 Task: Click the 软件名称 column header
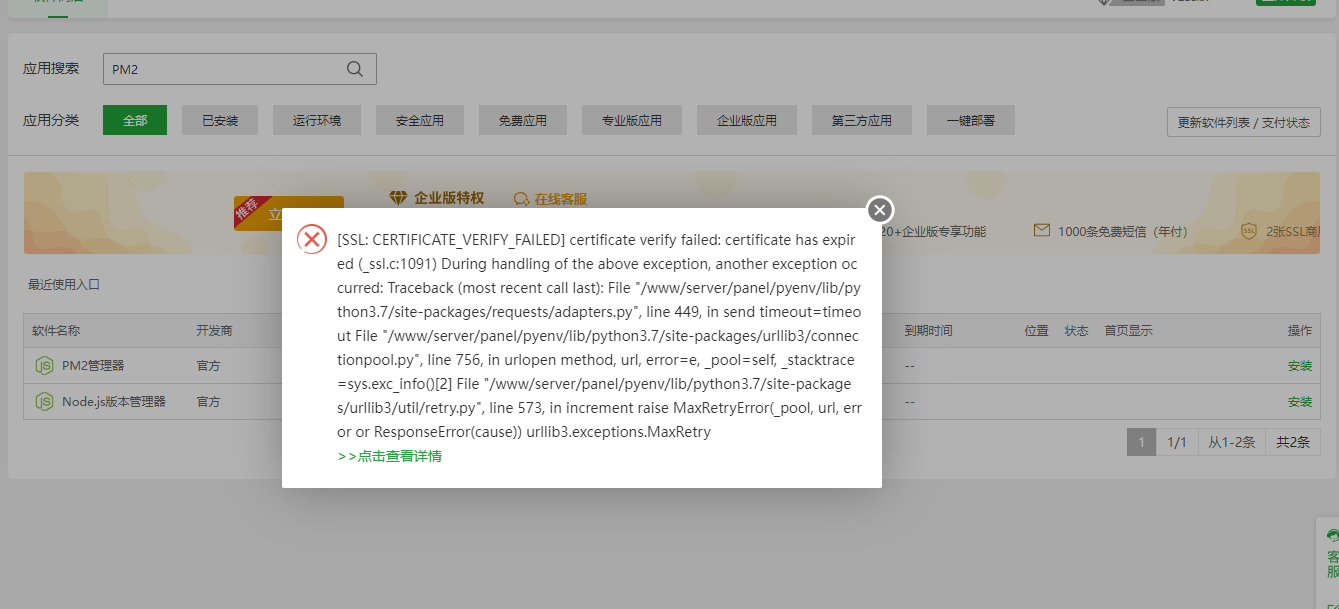tap(56, 330)
